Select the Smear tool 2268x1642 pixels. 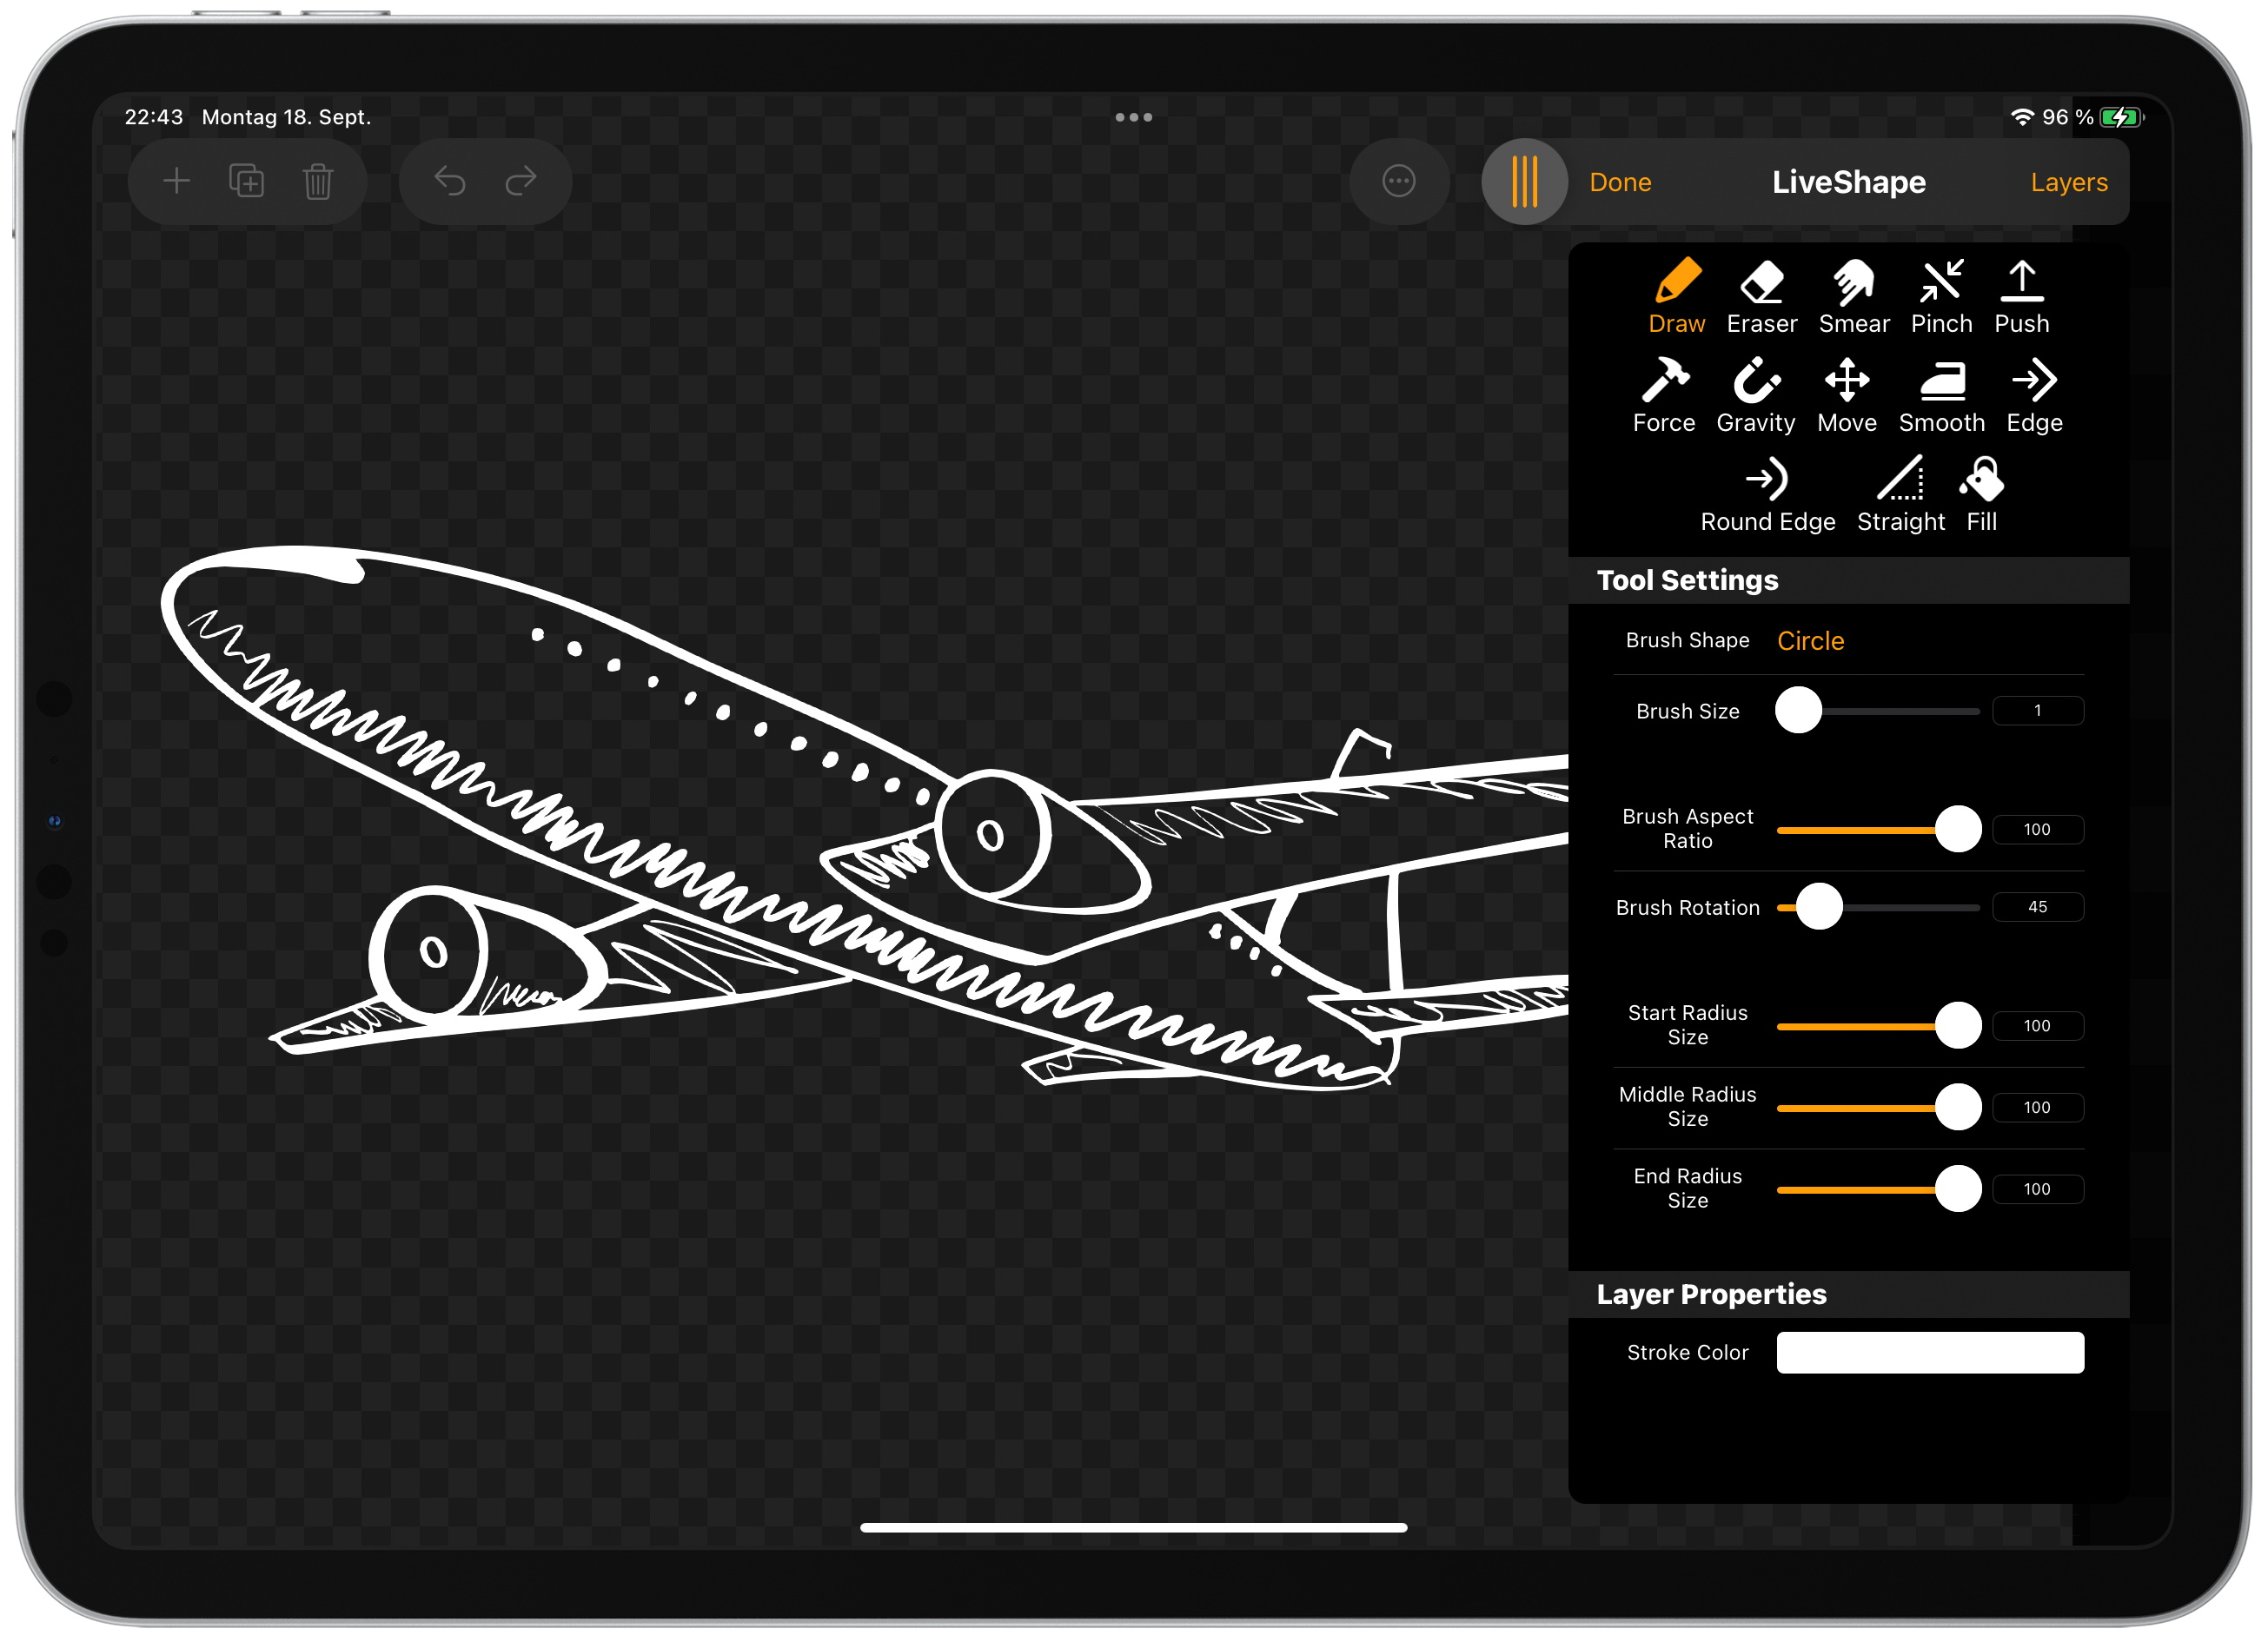tap(1853, 296)
